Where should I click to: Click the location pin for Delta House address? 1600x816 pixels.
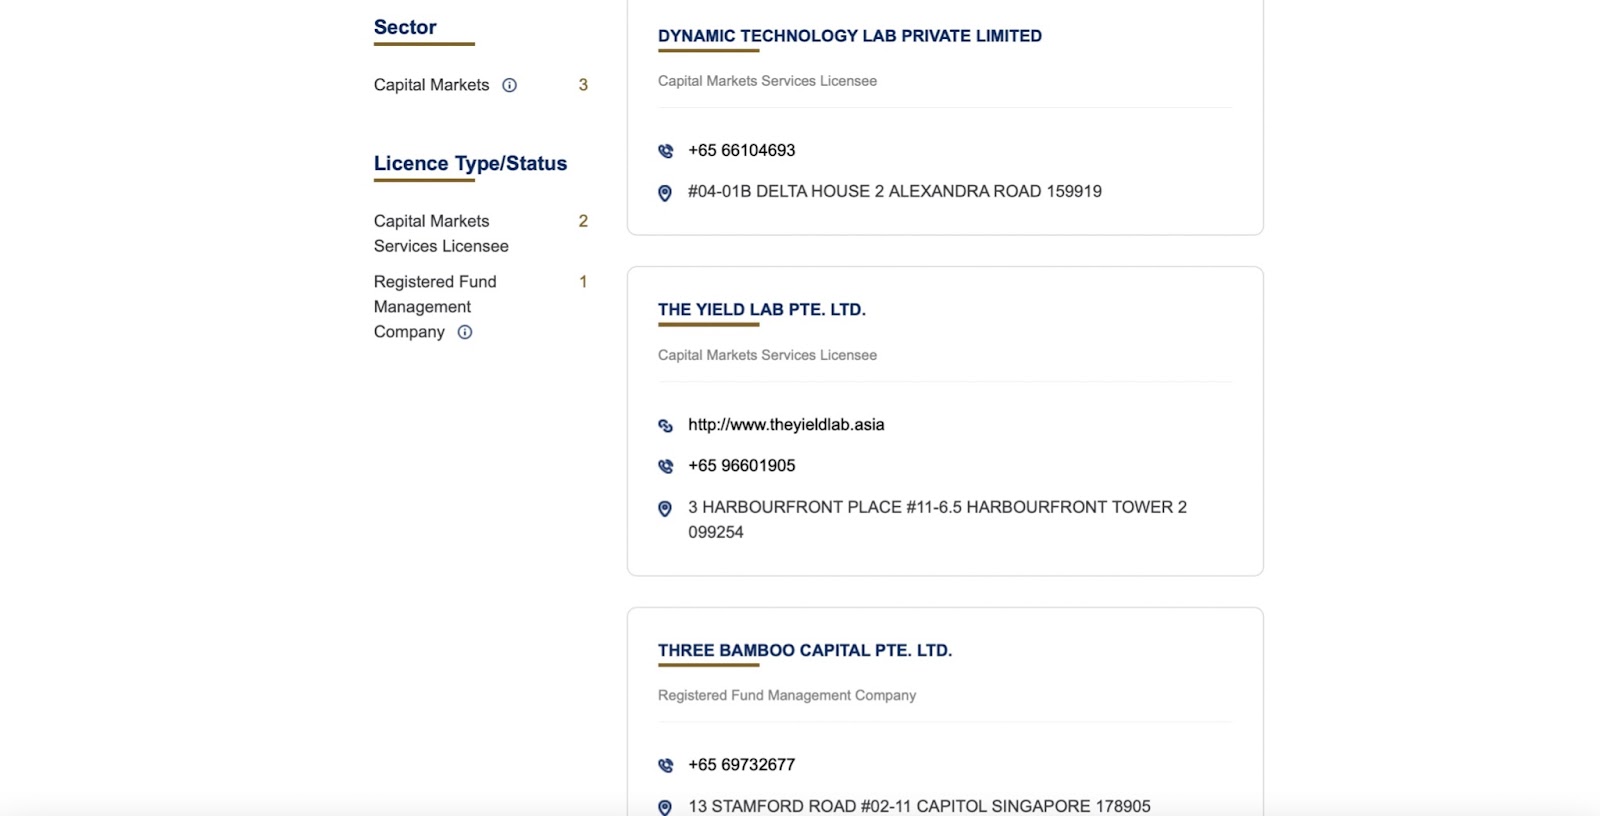click(x=665, y=193)
